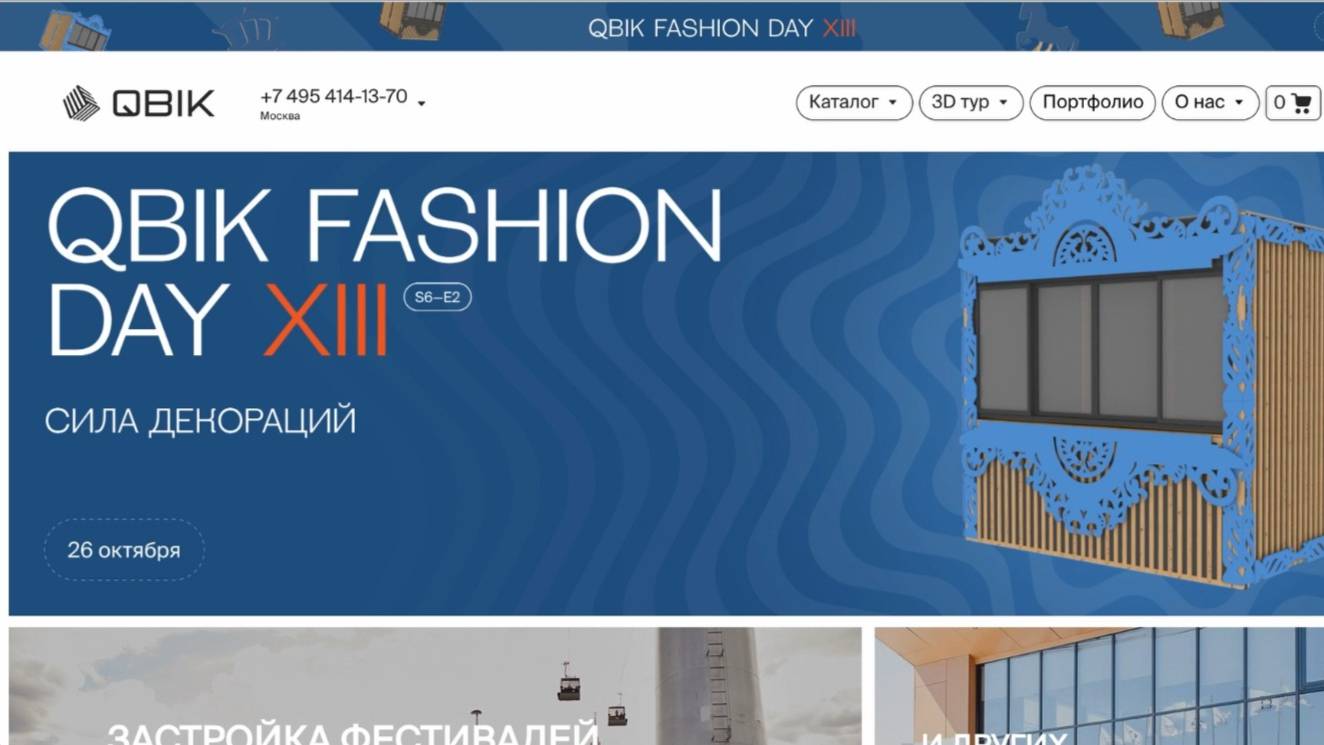1324x745 pixels.
Task: Expand the О нас menu
Action: click(1210, 102)
